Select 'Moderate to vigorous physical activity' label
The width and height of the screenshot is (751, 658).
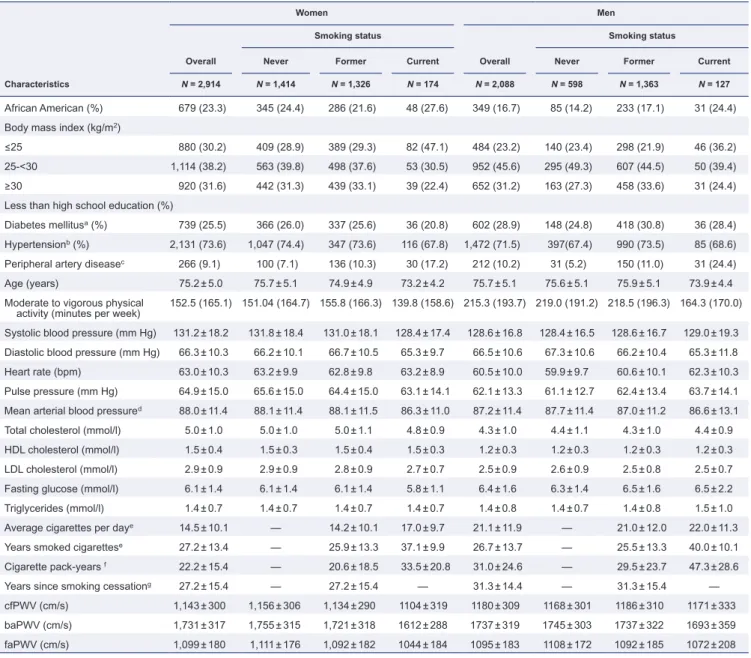pos(74,308)
